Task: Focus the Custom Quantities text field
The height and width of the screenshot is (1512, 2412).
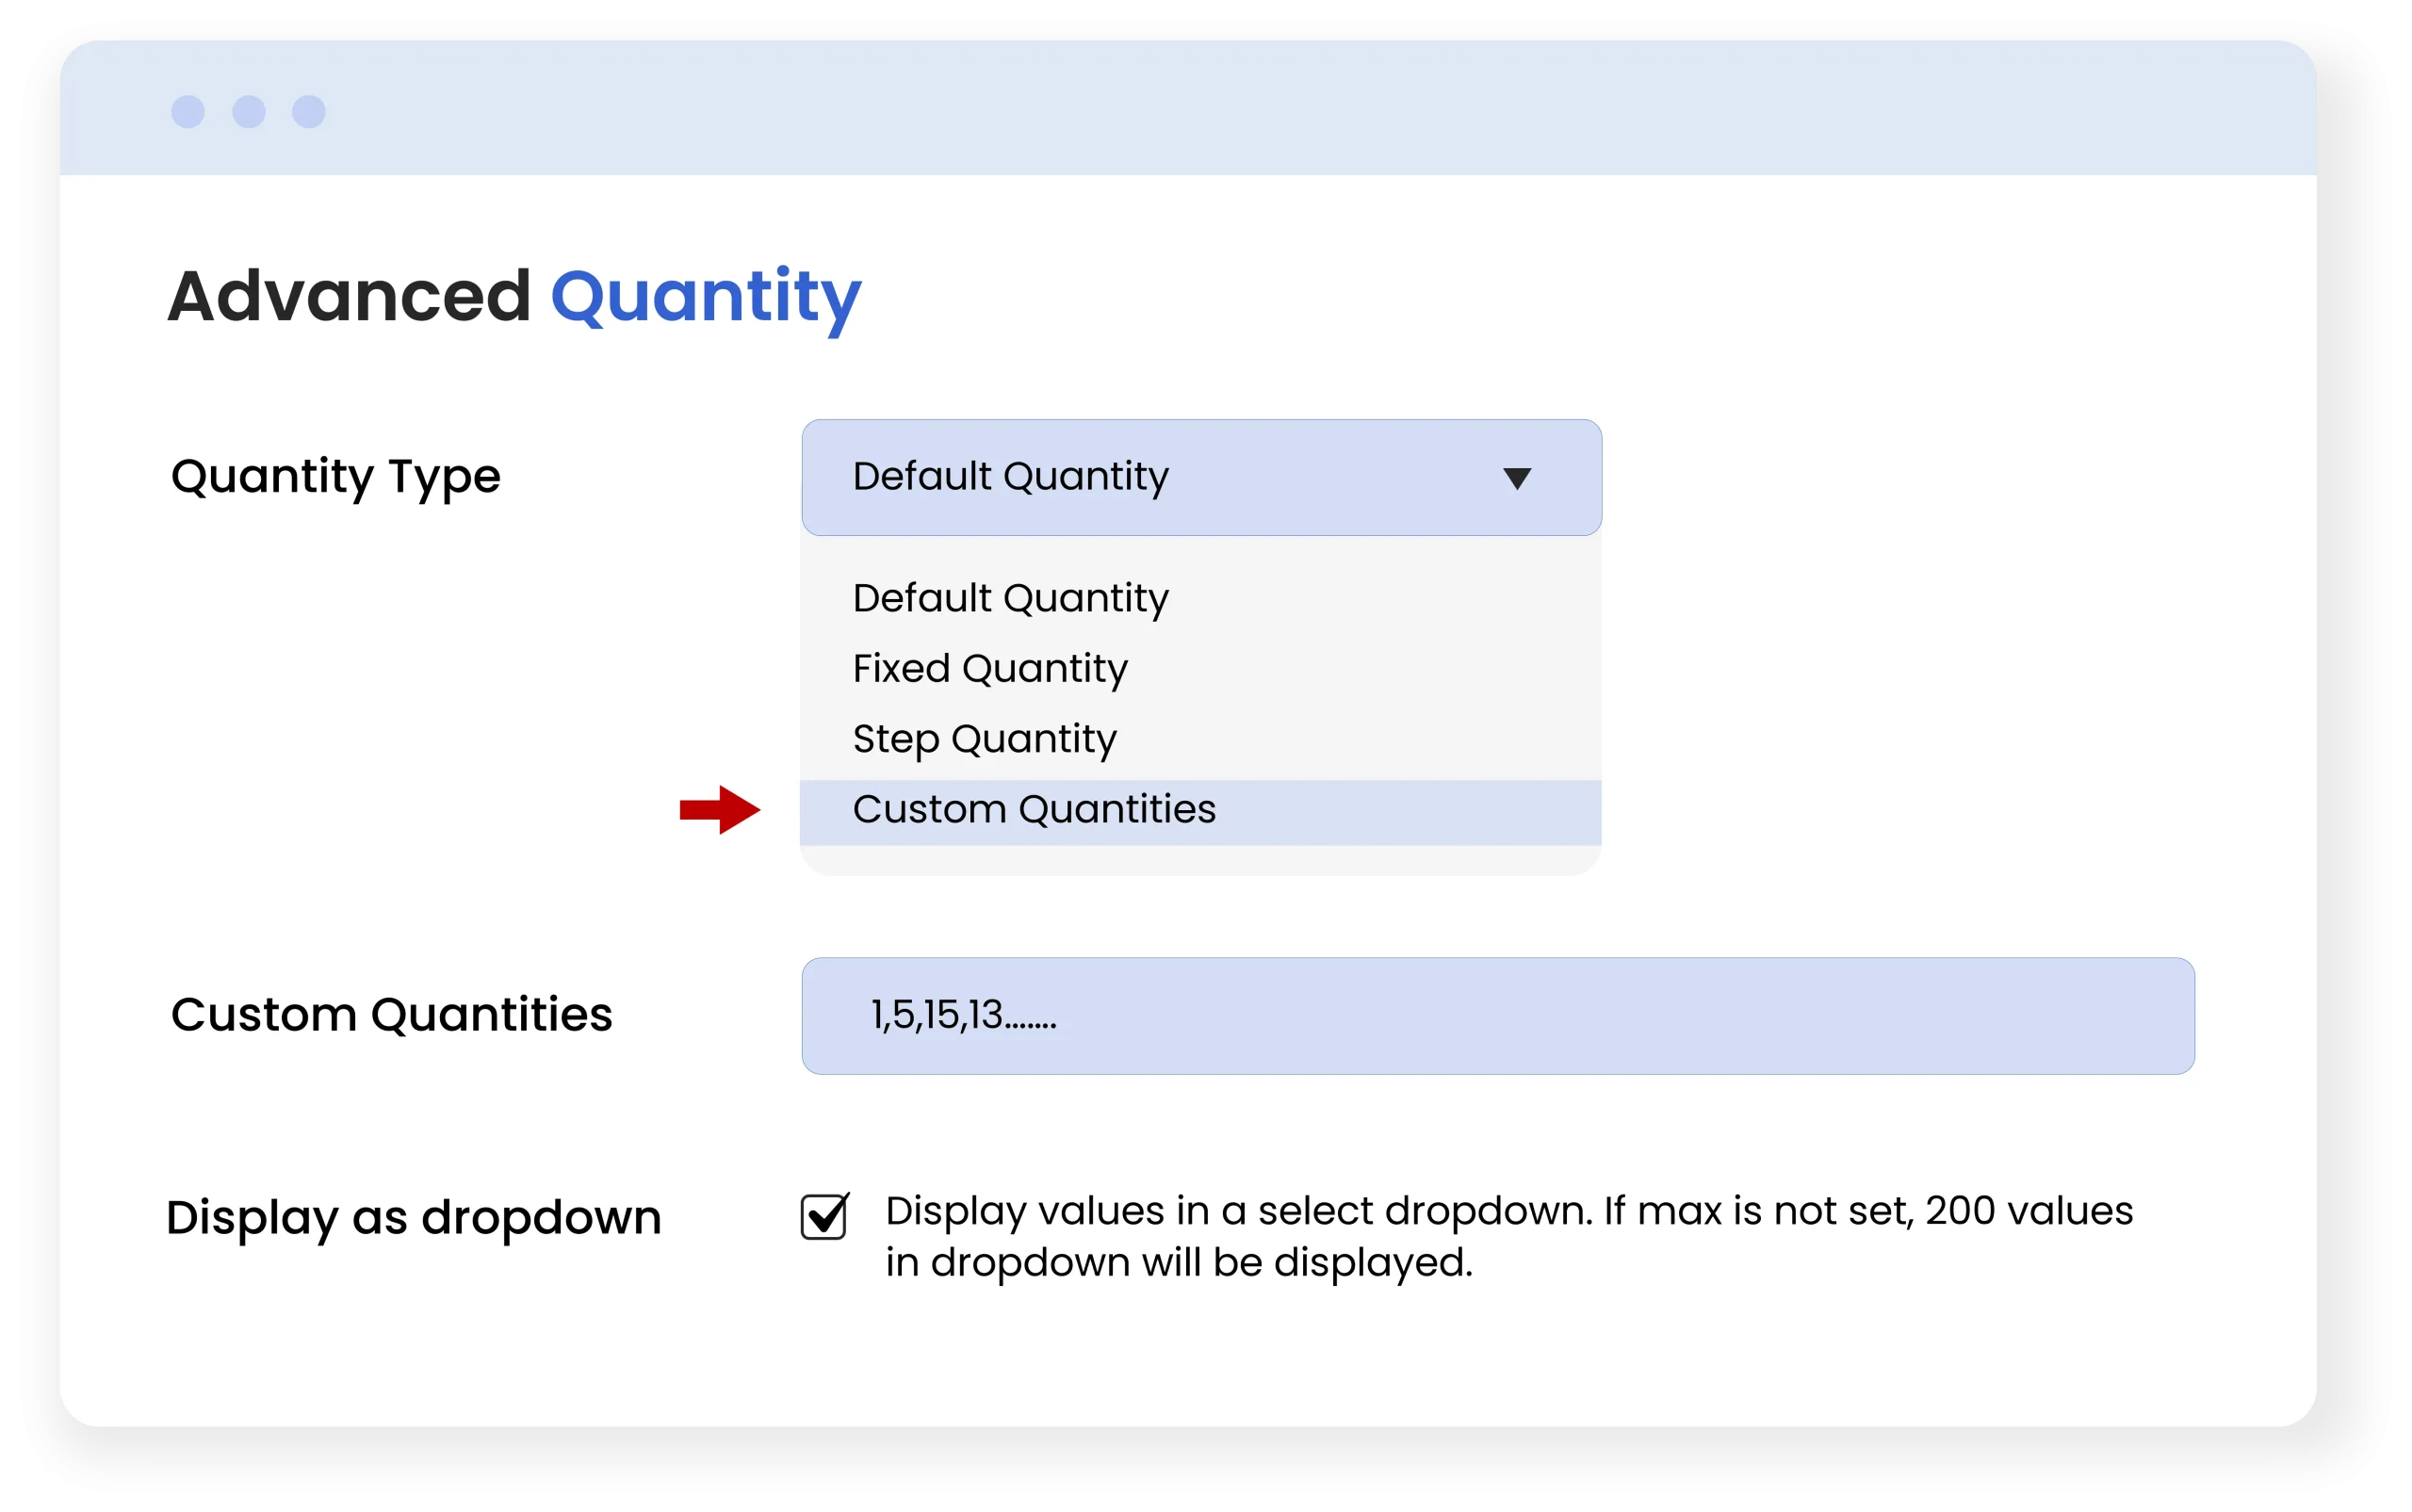Action: click(1497, 1015)
